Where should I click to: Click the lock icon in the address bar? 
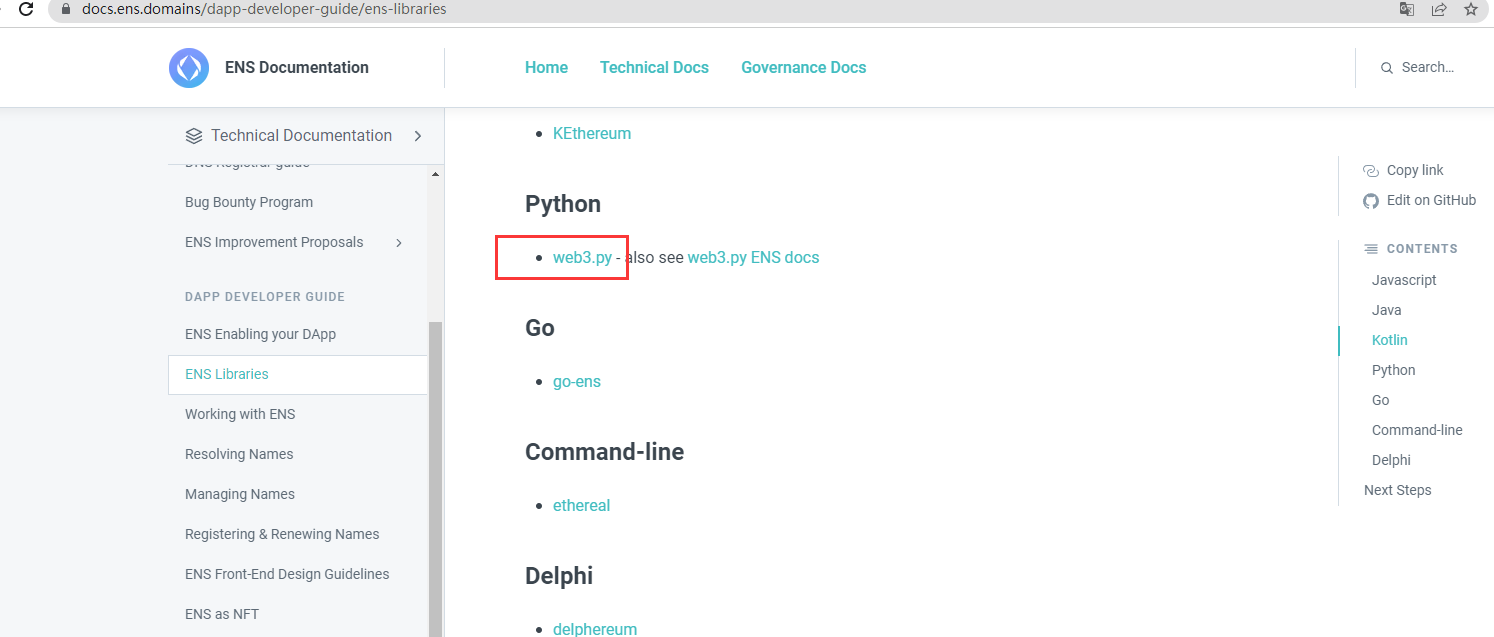[66, 9]
